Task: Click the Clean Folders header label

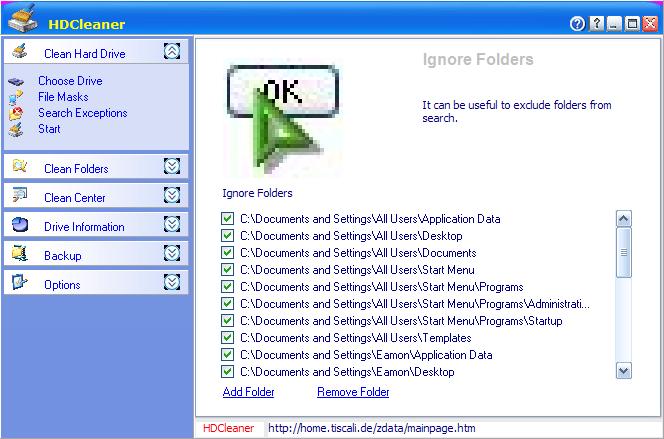Action: pyautogui.click(x=76, y=169)
